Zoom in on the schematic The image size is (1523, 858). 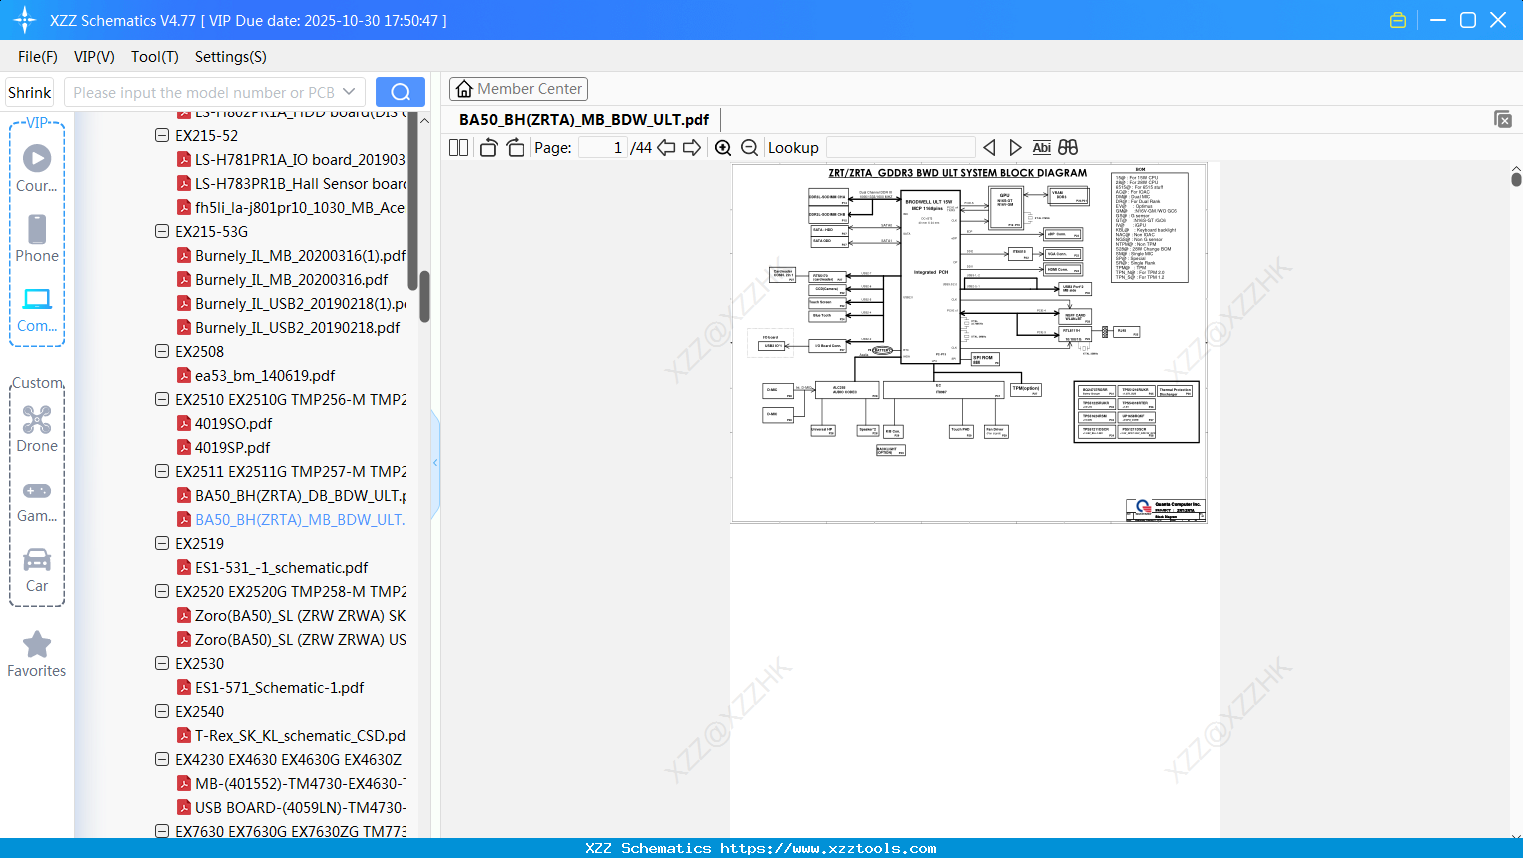(723, 148)
